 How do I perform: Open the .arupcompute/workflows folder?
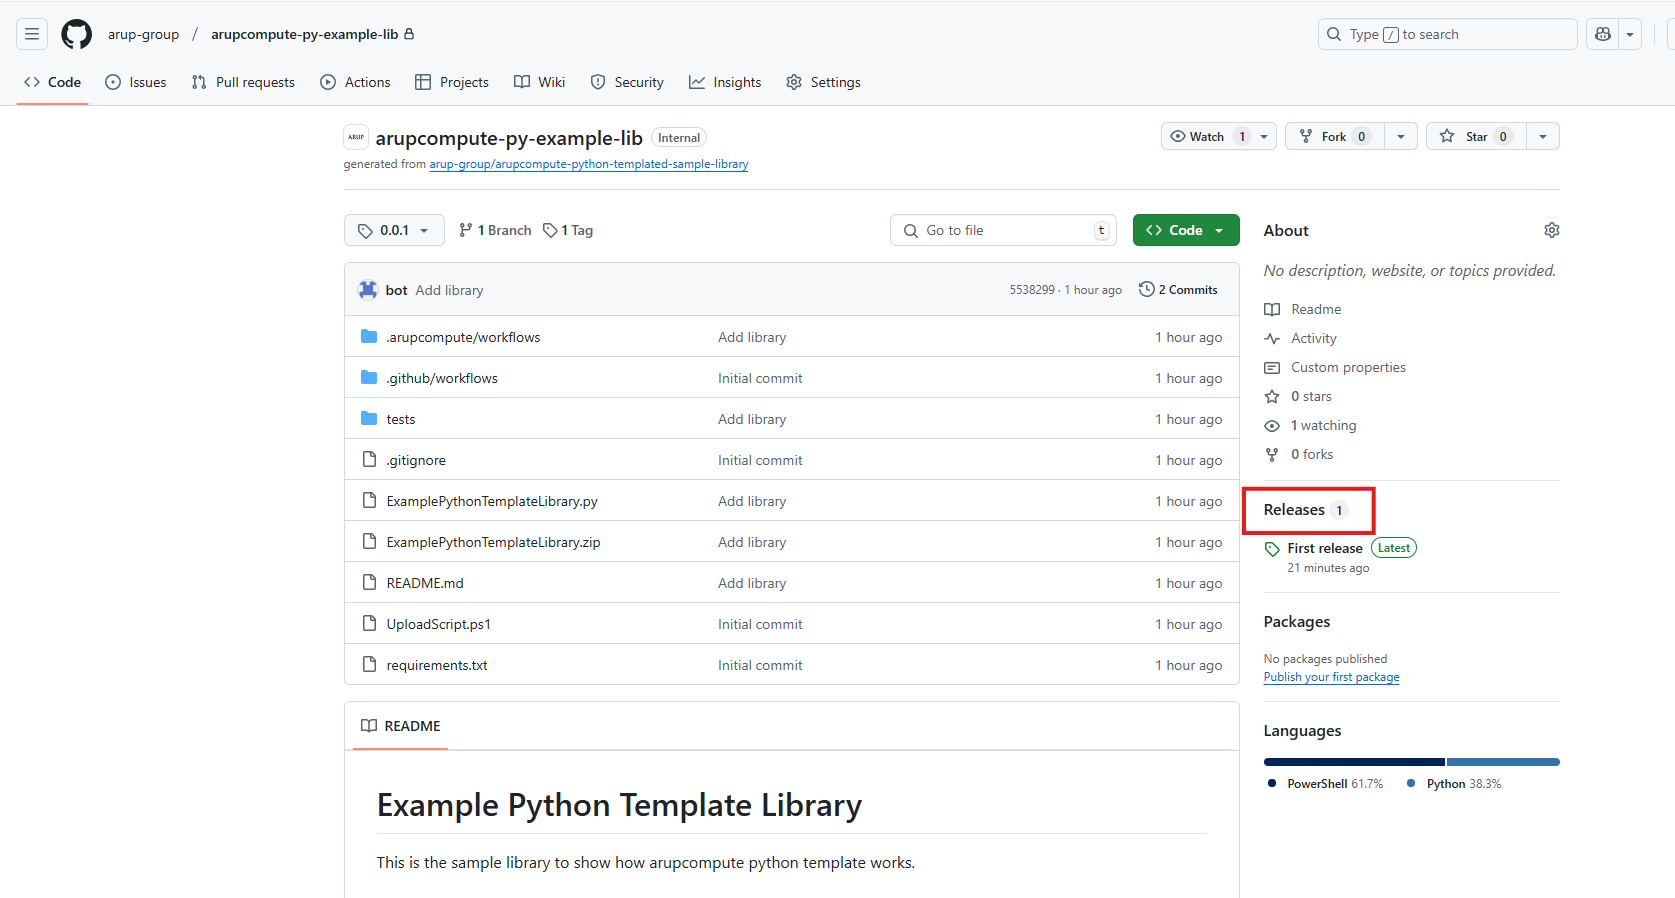tap(463, 337)
